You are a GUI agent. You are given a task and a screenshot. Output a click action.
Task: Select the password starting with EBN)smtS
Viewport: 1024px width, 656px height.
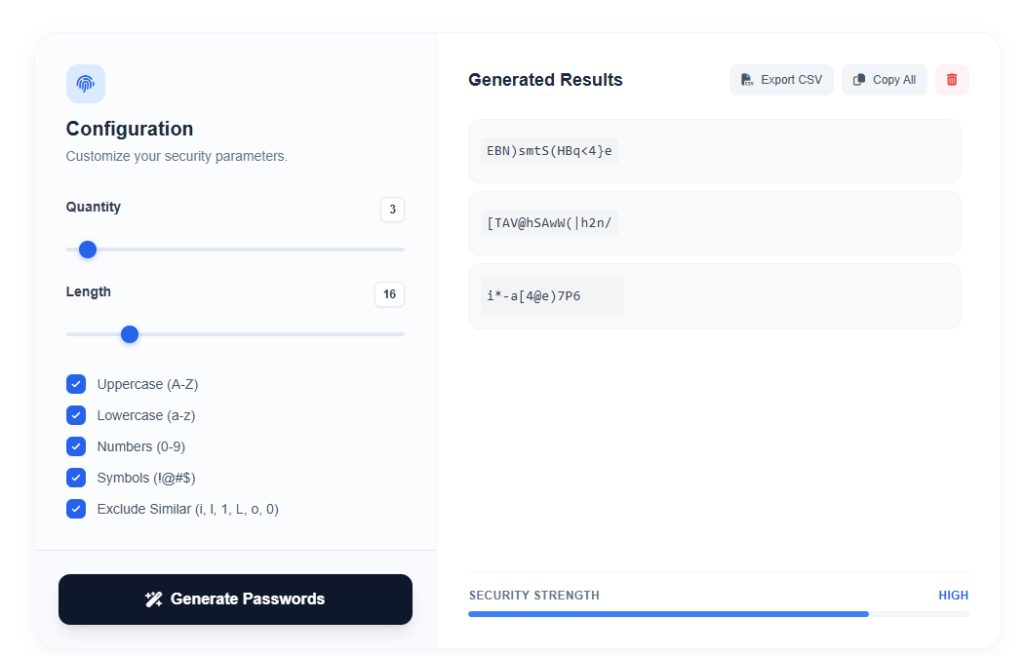[x=549, y=151]
